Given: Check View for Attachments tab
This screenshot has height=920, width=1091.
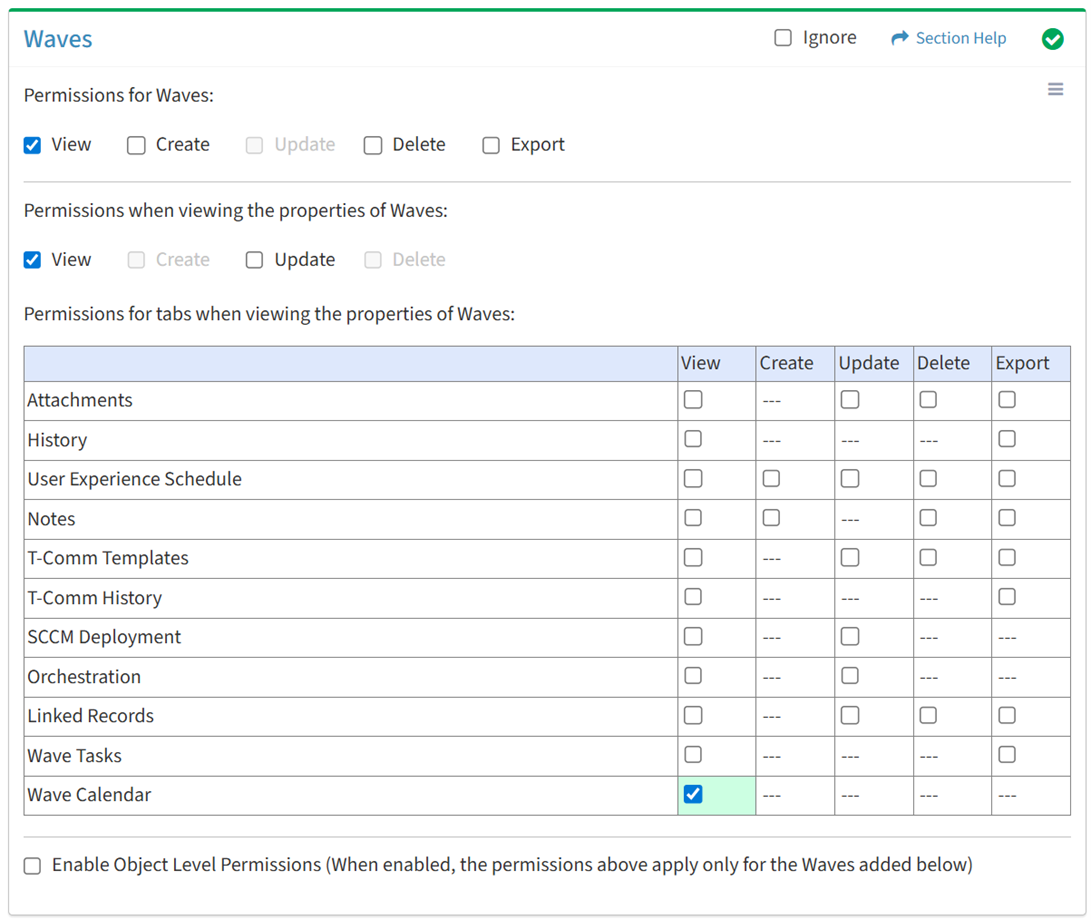Looking at the screenshot, I should [x=693, y=400].
